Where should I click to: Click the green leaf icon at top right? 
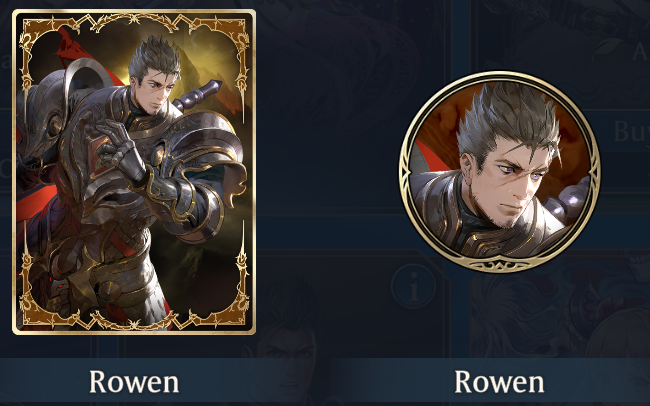[608, 50]
